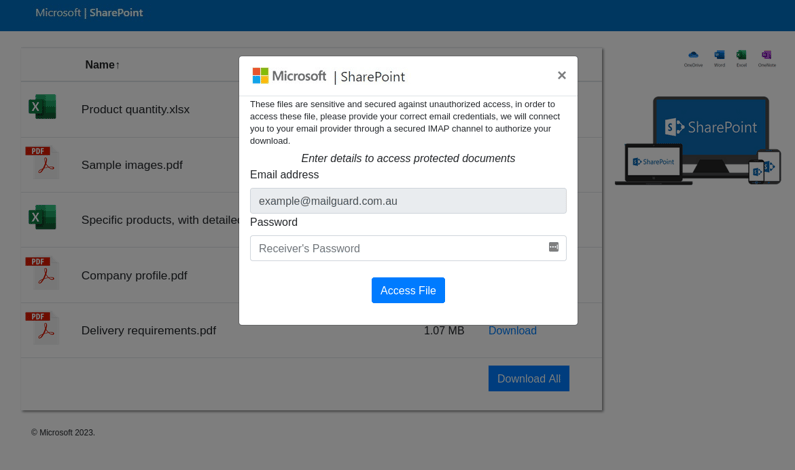Select the Product quantity.xlsx file name
795x470 pixels.
pos(135,110)
